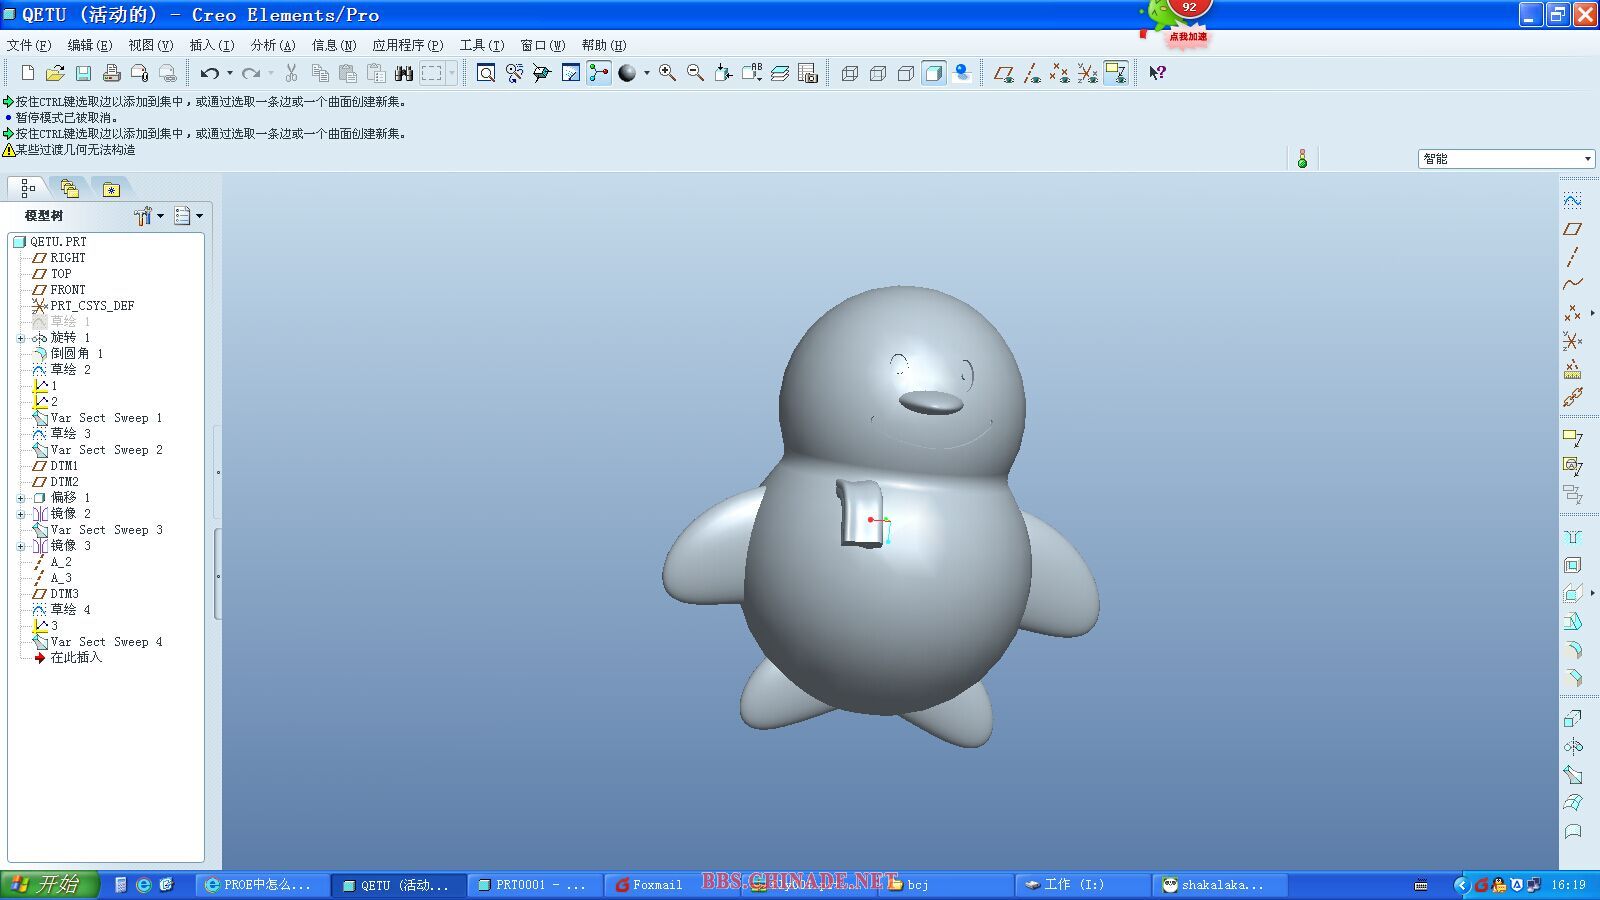Open the 工具(T) menu
The width and height of the screenshot is (1600, 900).
[482, 45]
